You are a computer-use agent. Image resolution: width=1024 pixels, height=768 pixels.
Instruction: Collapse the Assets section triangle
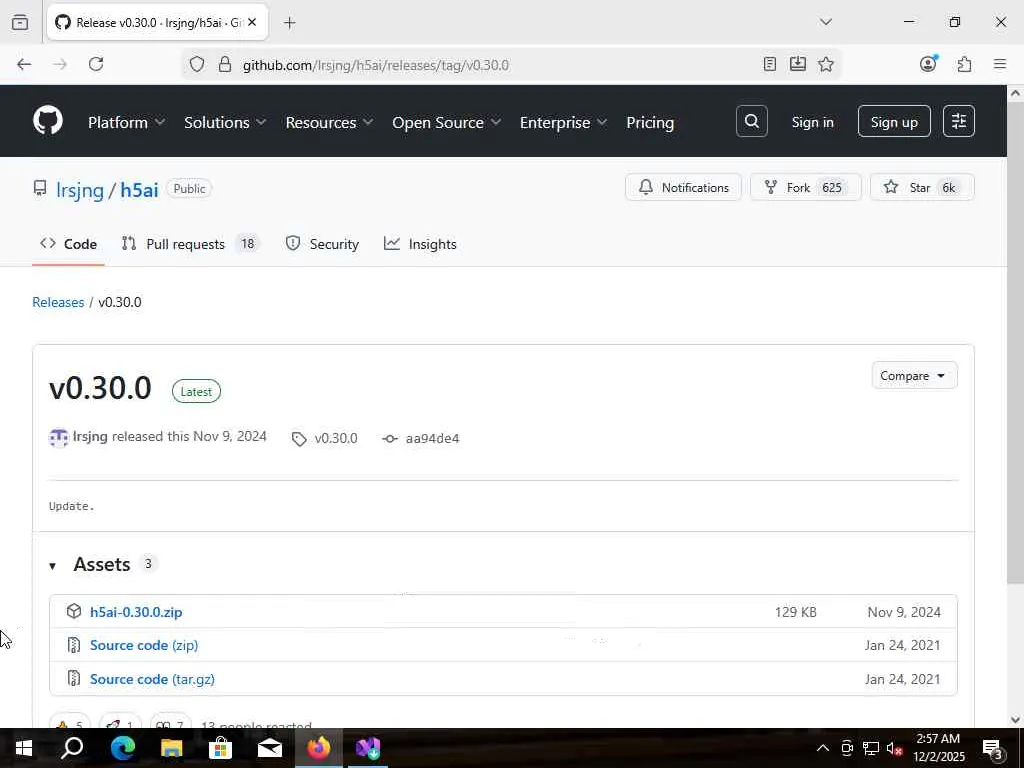click(52, 566)
